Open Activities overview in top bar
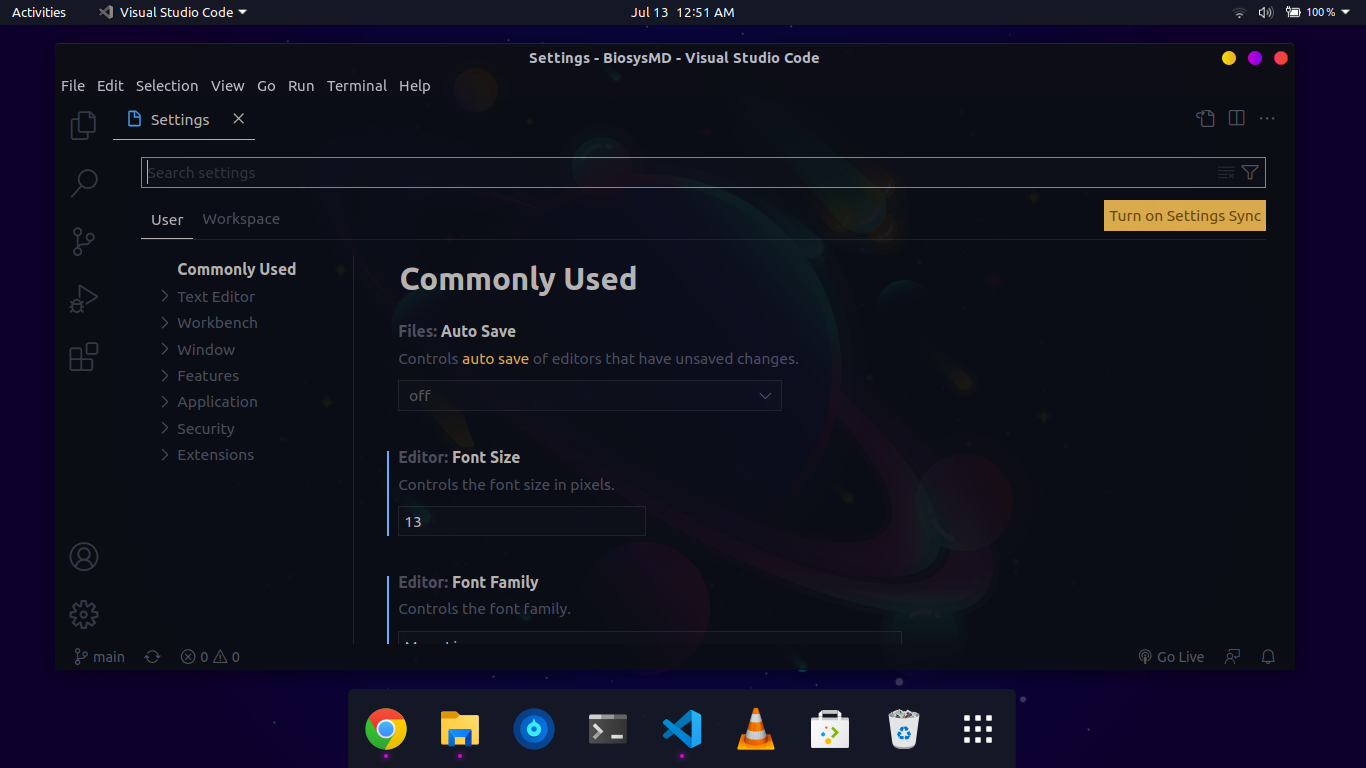Viewport: 1366px width, 768px height. pyautogui.click(x=39, y=12)
